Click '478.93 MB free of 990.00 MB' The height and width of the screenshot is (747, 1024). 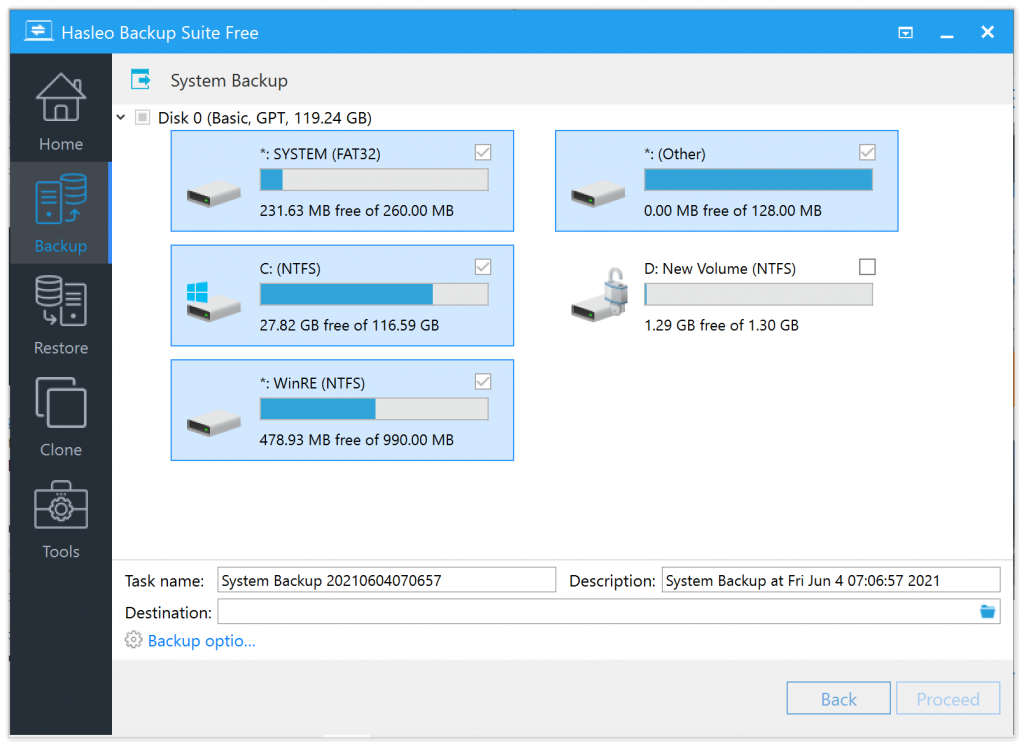[357, 439]
